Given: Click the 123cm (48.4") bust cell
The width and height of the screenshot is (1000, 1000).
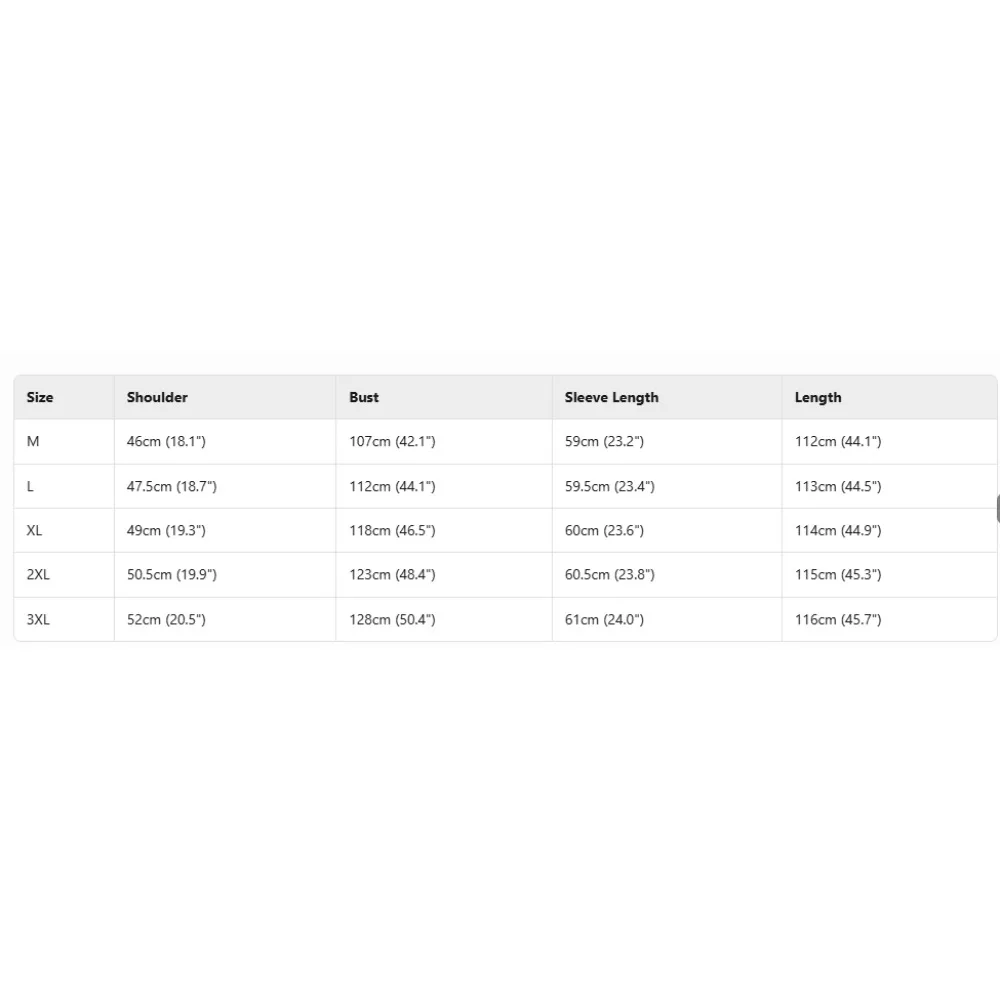Looking at the screenshot, I should tap(392, 574).
